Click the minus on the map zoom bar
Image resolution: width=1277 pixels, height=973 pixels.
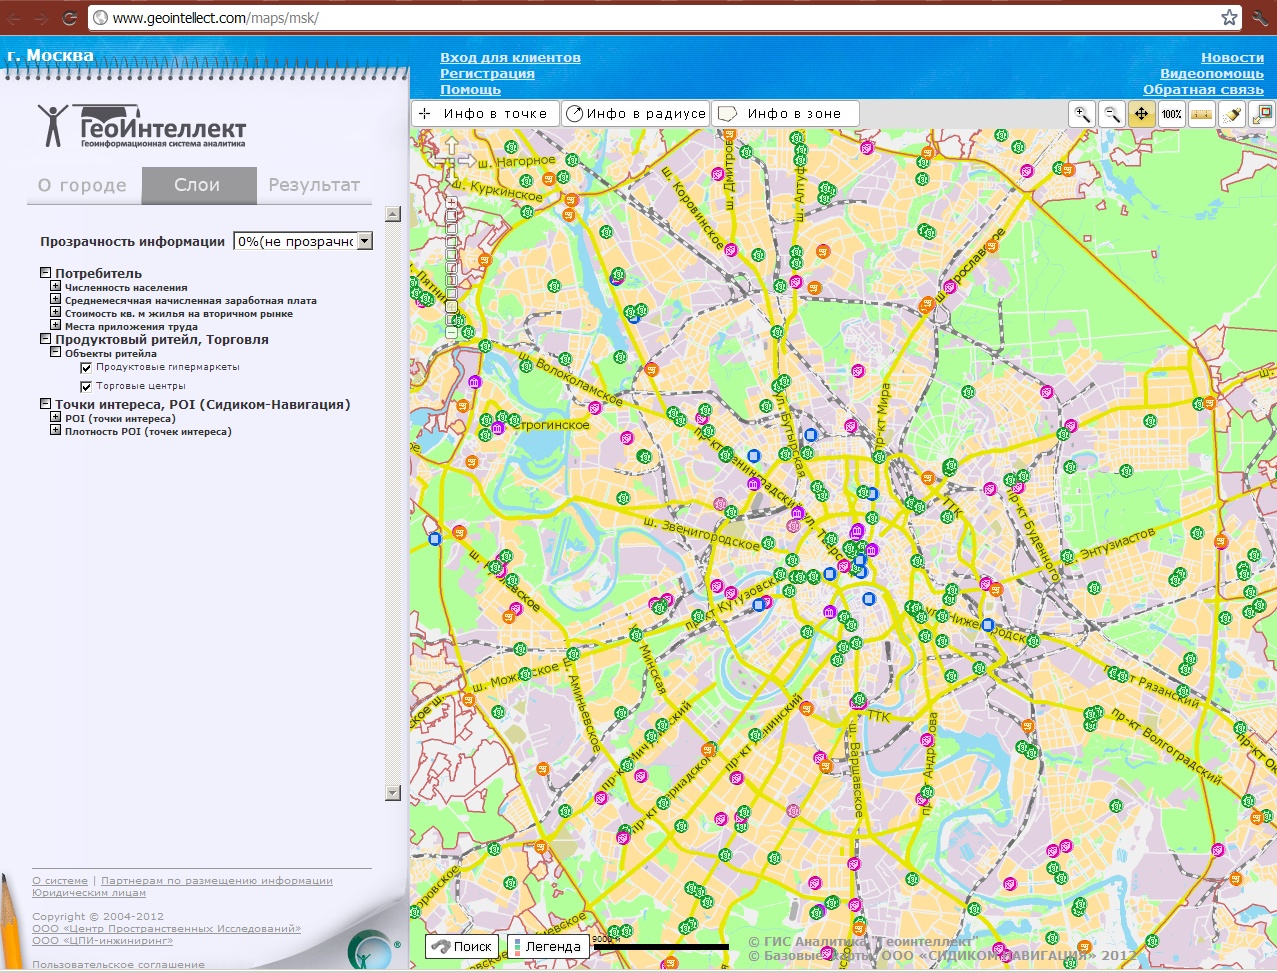tap(451, 332)
